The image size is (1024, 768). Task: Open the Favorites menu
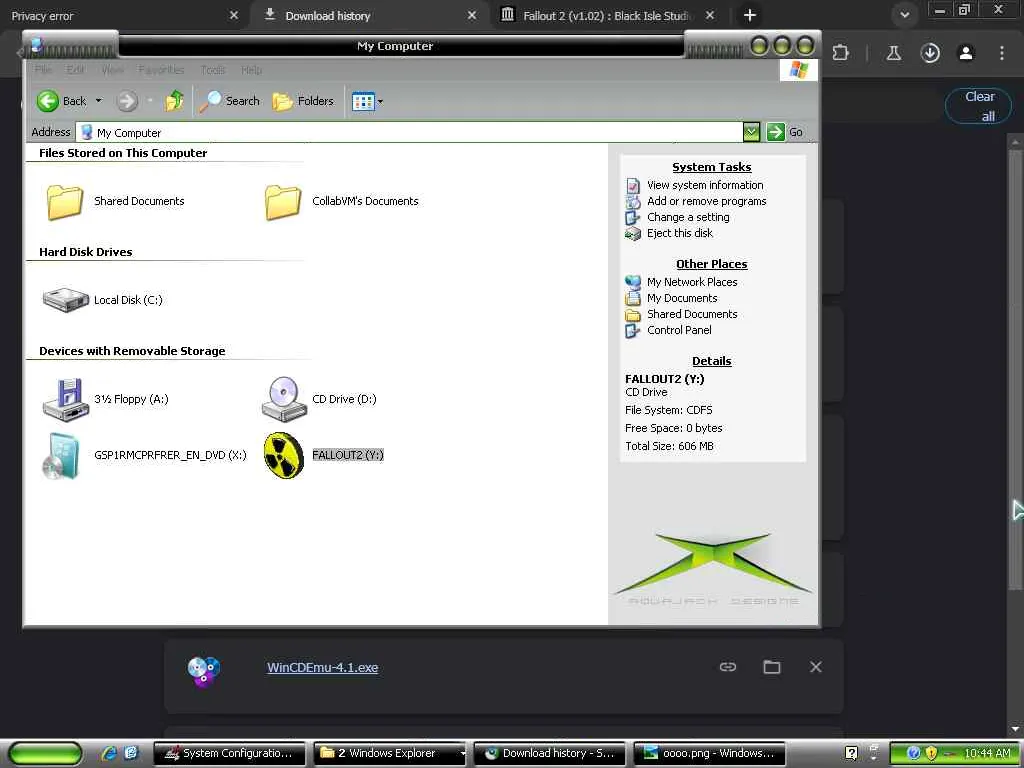[161, 70]
